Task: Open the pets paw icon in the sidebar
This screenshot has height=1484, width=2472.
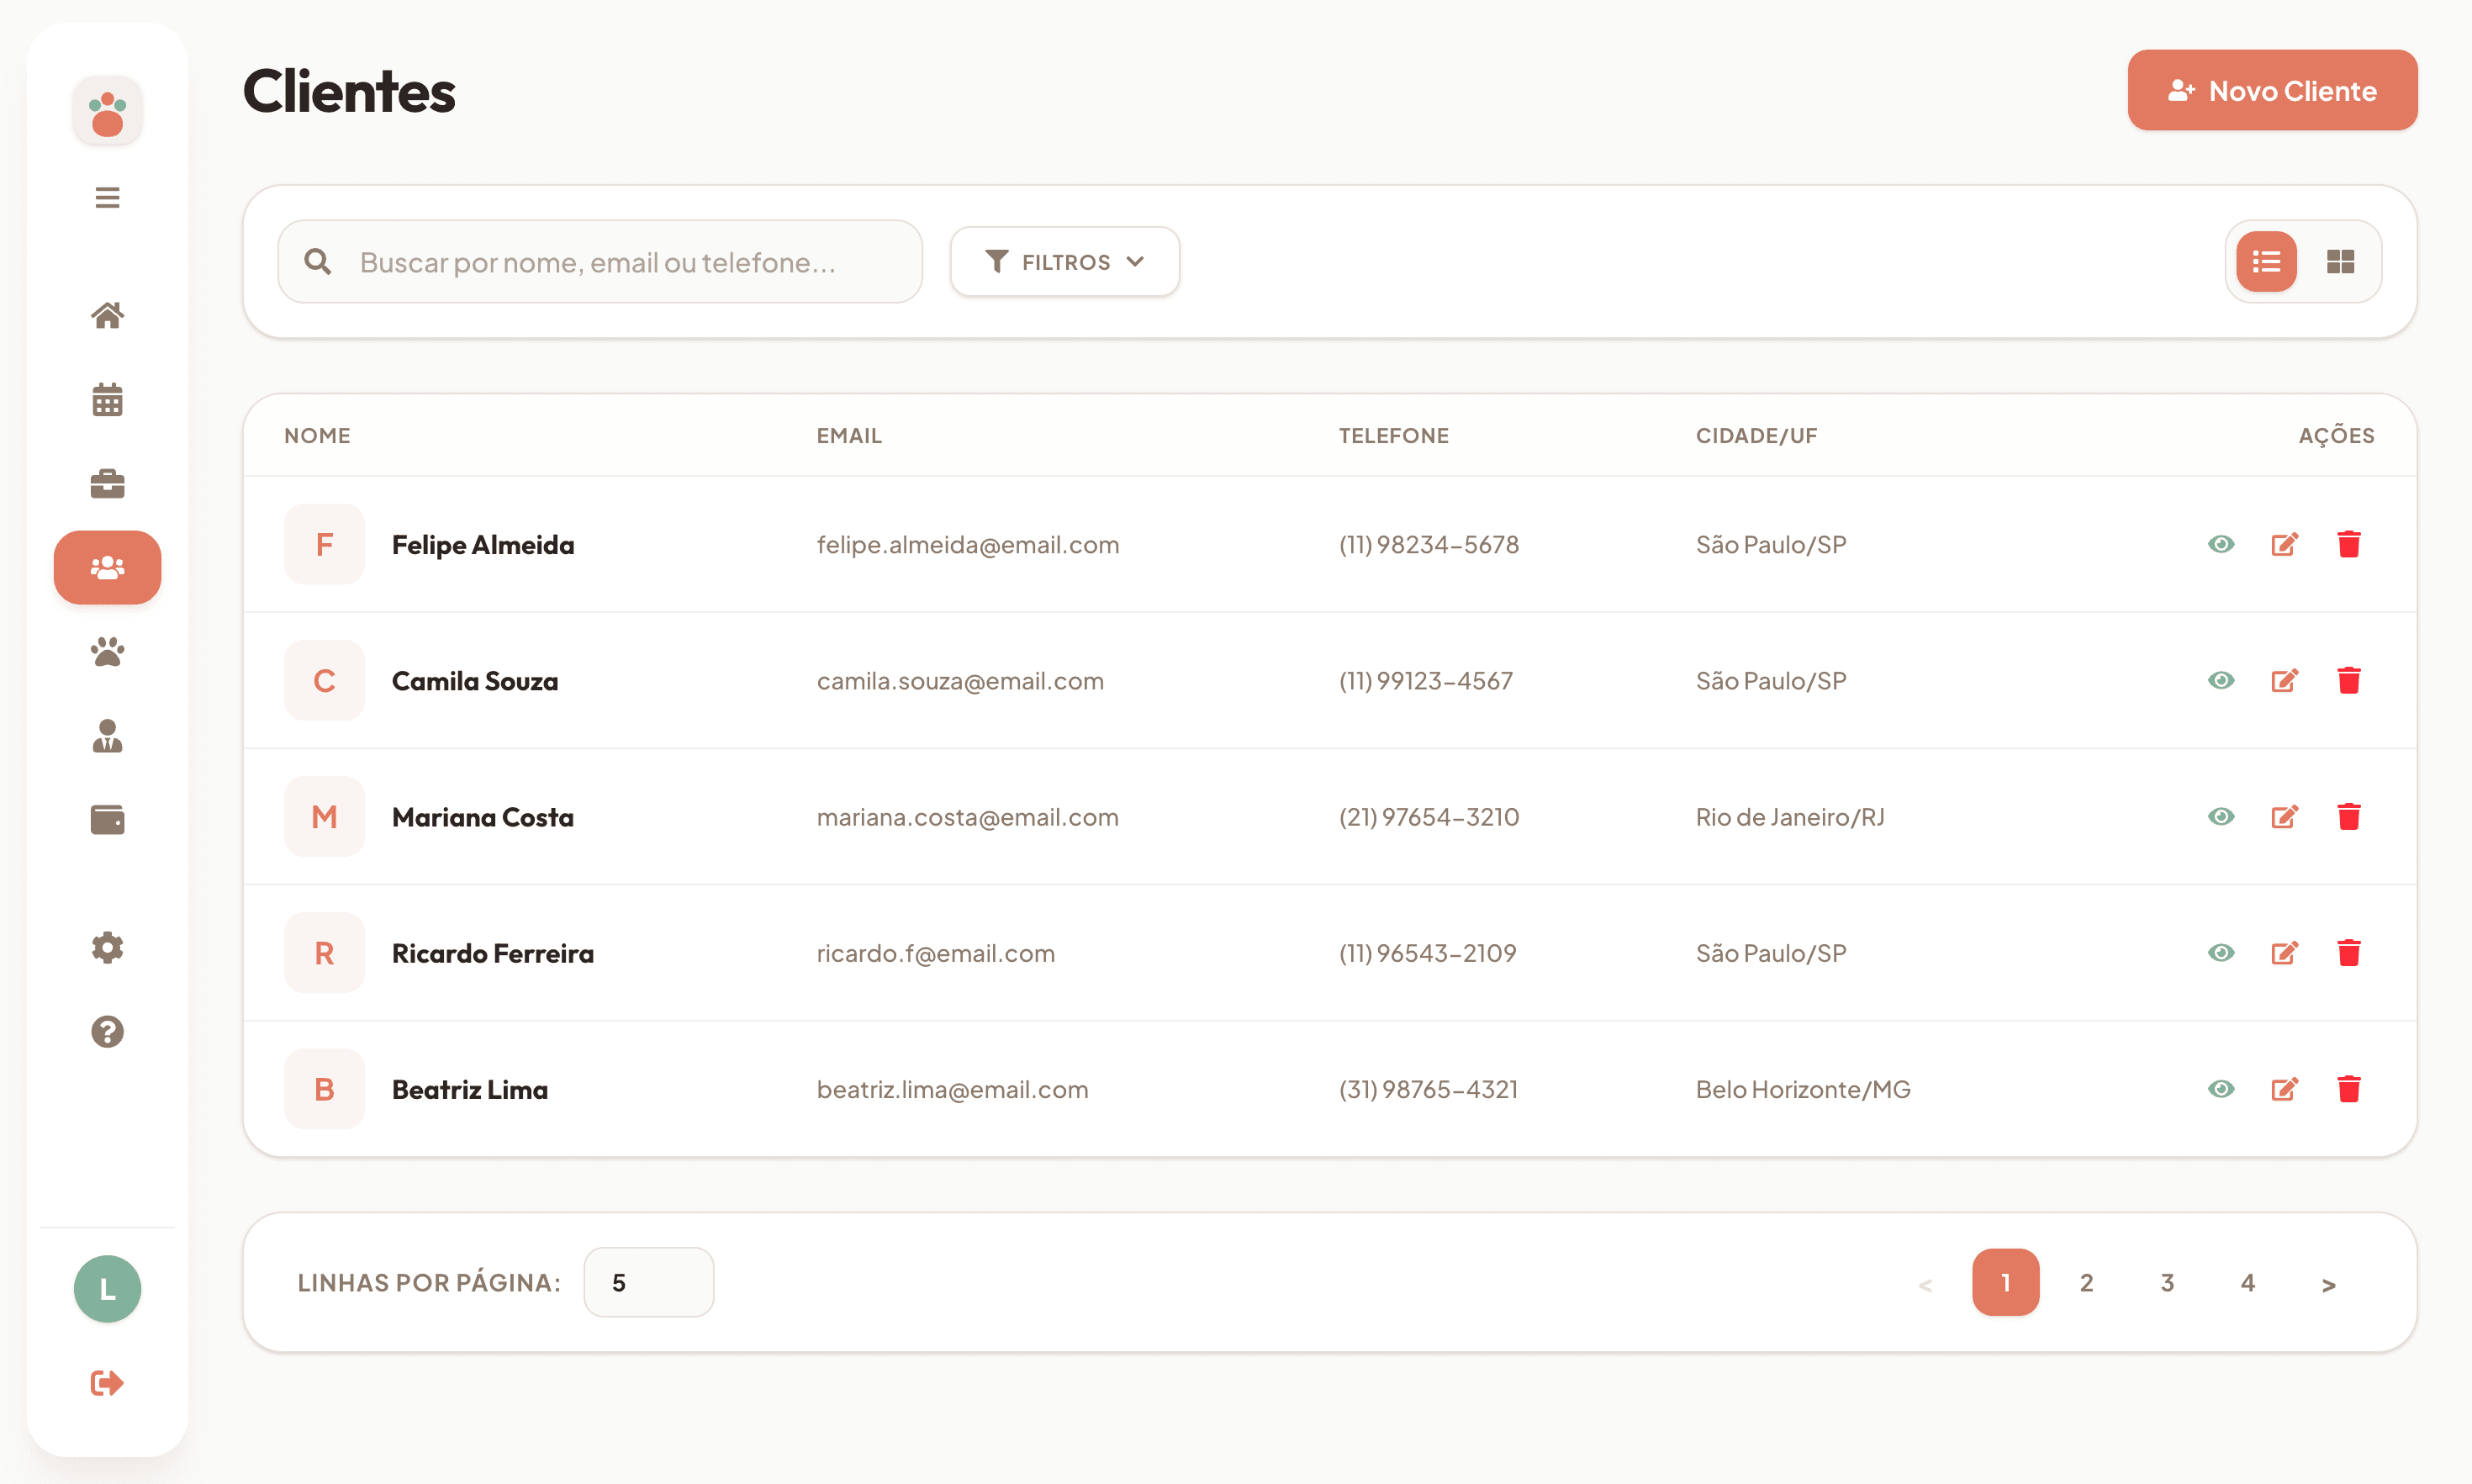Action: click(x=107, y=651)
